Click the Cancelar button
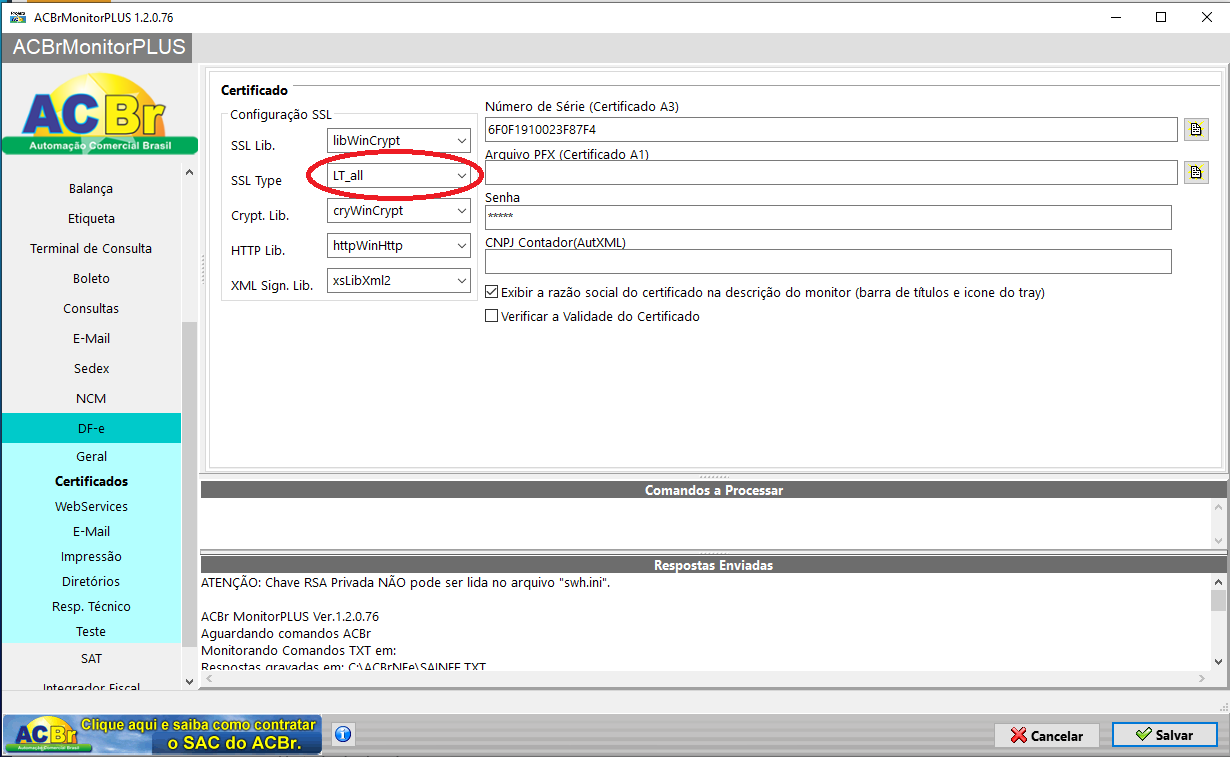Screen dimensions: 1230x757 (1047, 735)
